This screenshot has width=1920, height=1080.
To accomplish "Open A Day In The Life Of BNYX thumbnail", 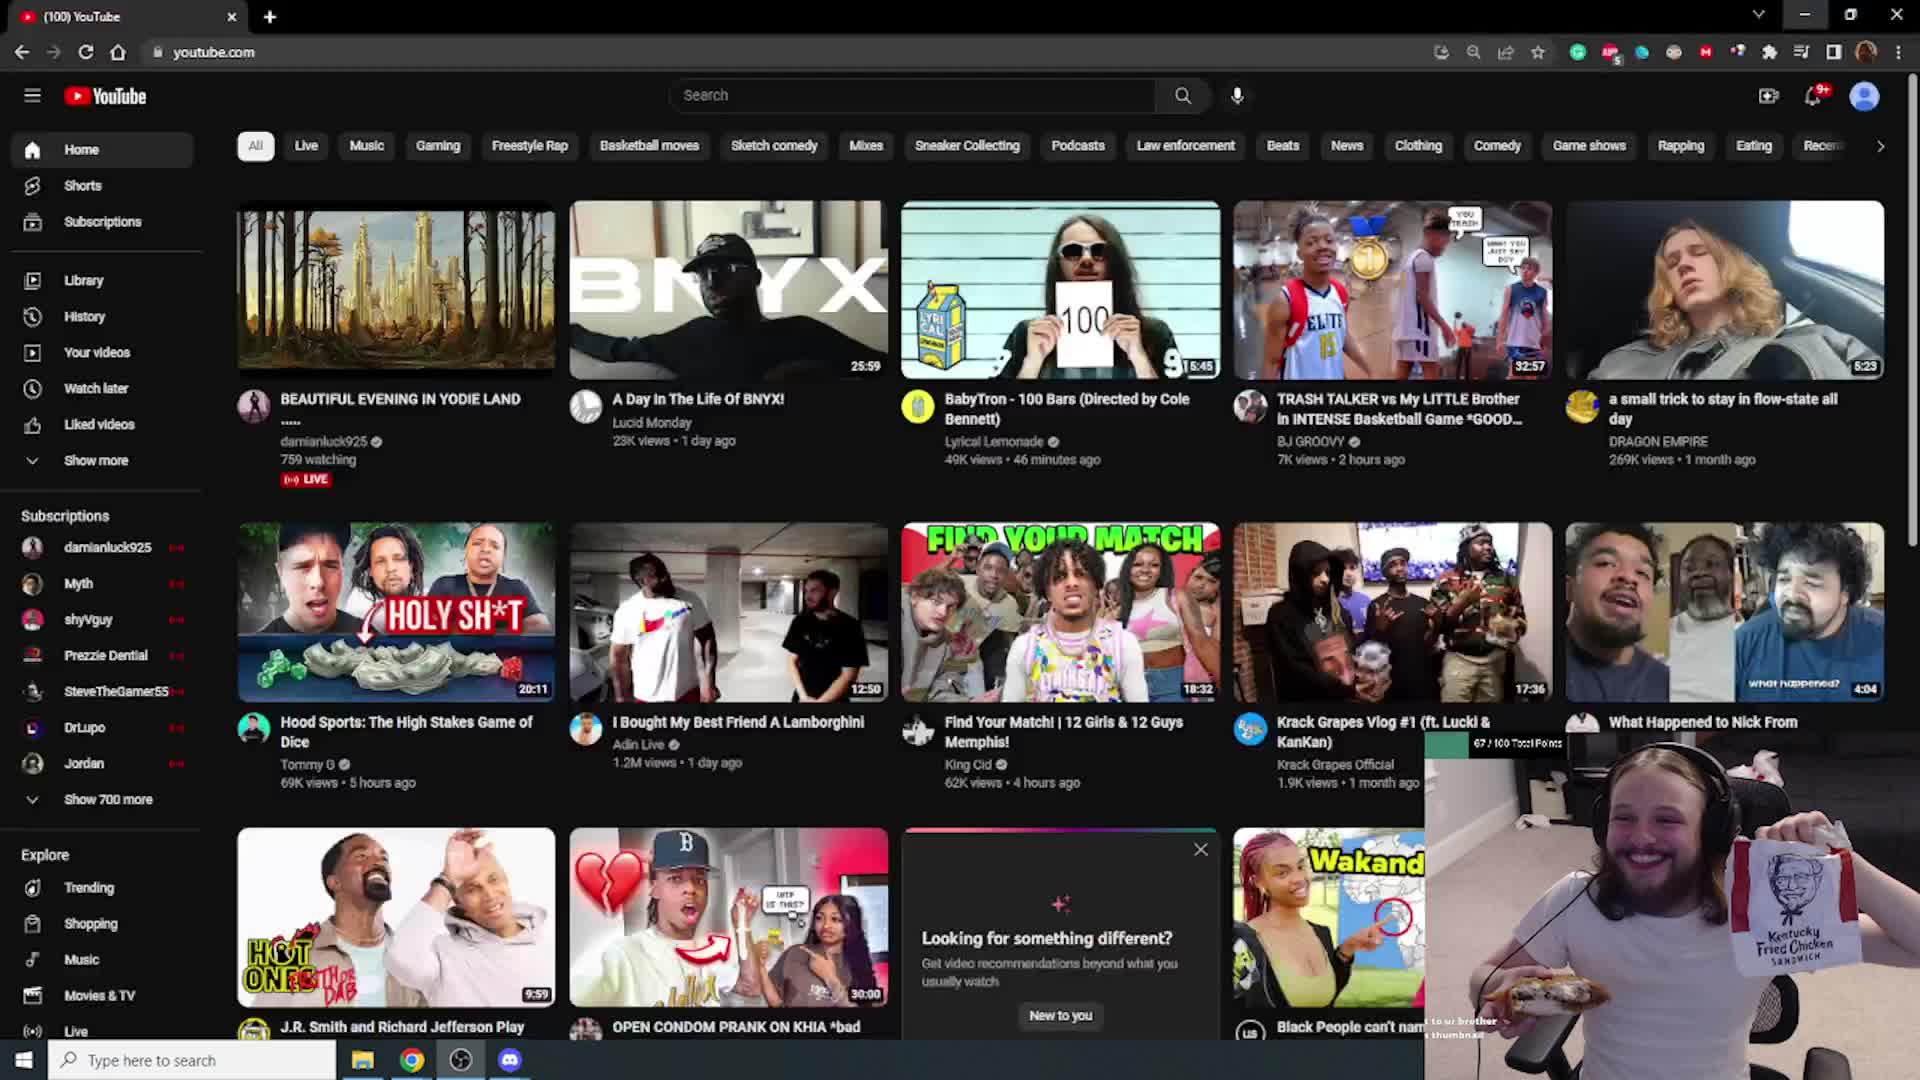I will (728, 290).
